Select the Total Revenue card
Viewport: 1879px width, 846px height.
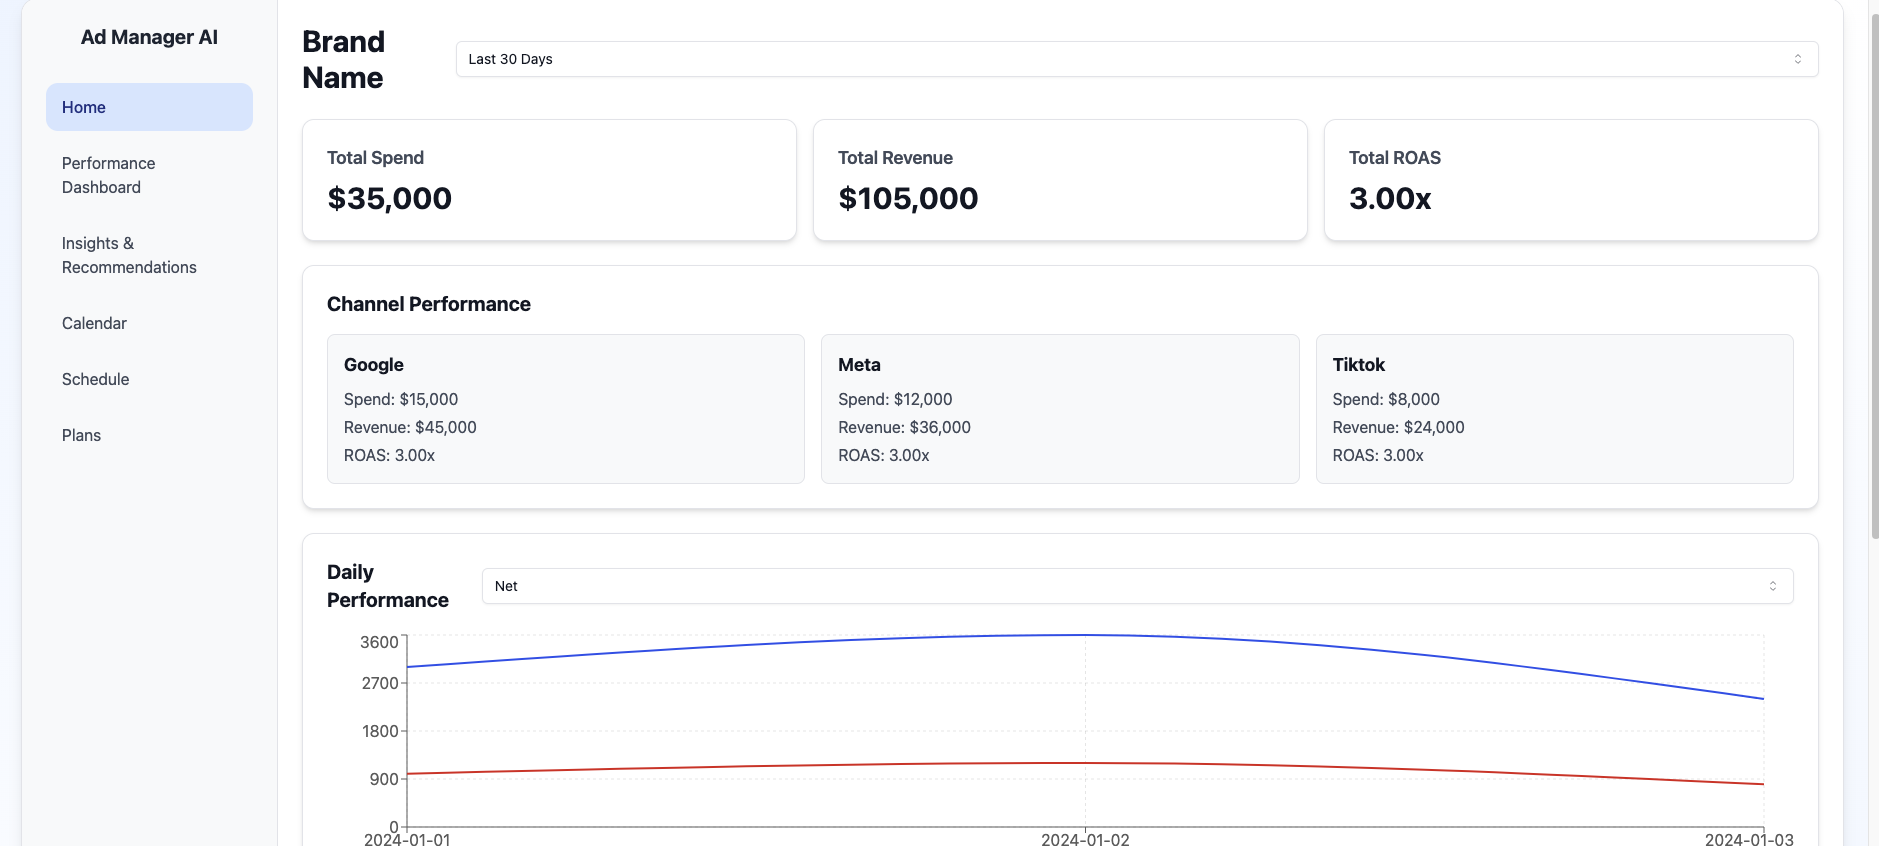point(1060,180)
